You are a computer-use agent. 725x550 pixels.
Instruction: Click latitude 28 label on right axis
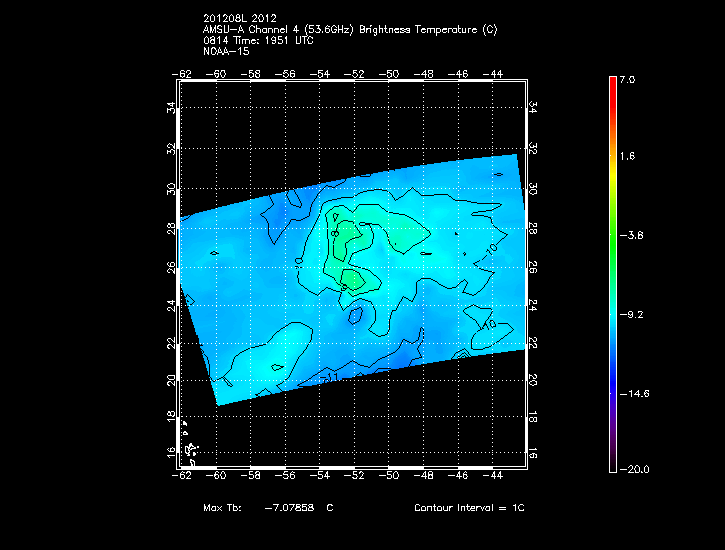point(533,229)
